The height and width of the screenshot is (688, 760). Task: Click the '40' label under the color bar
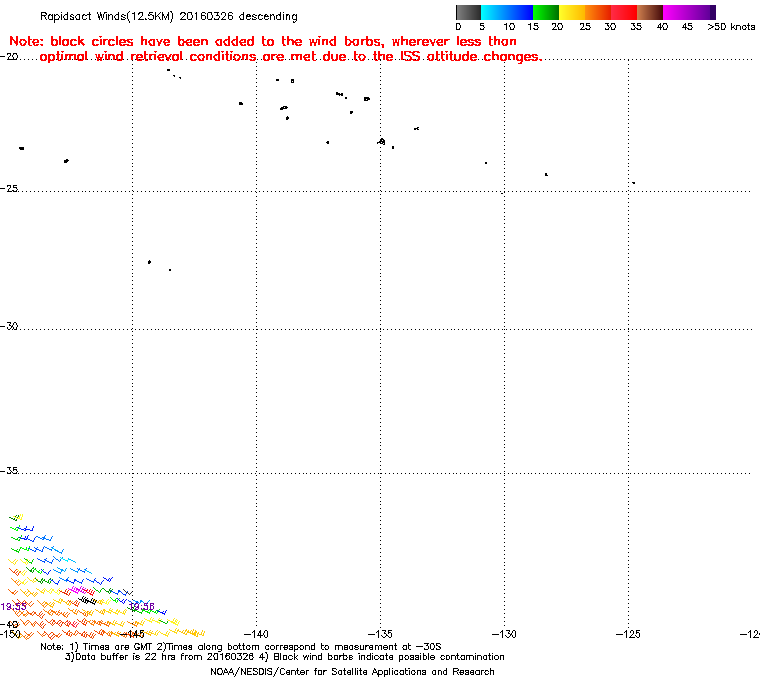pos(663,27)
